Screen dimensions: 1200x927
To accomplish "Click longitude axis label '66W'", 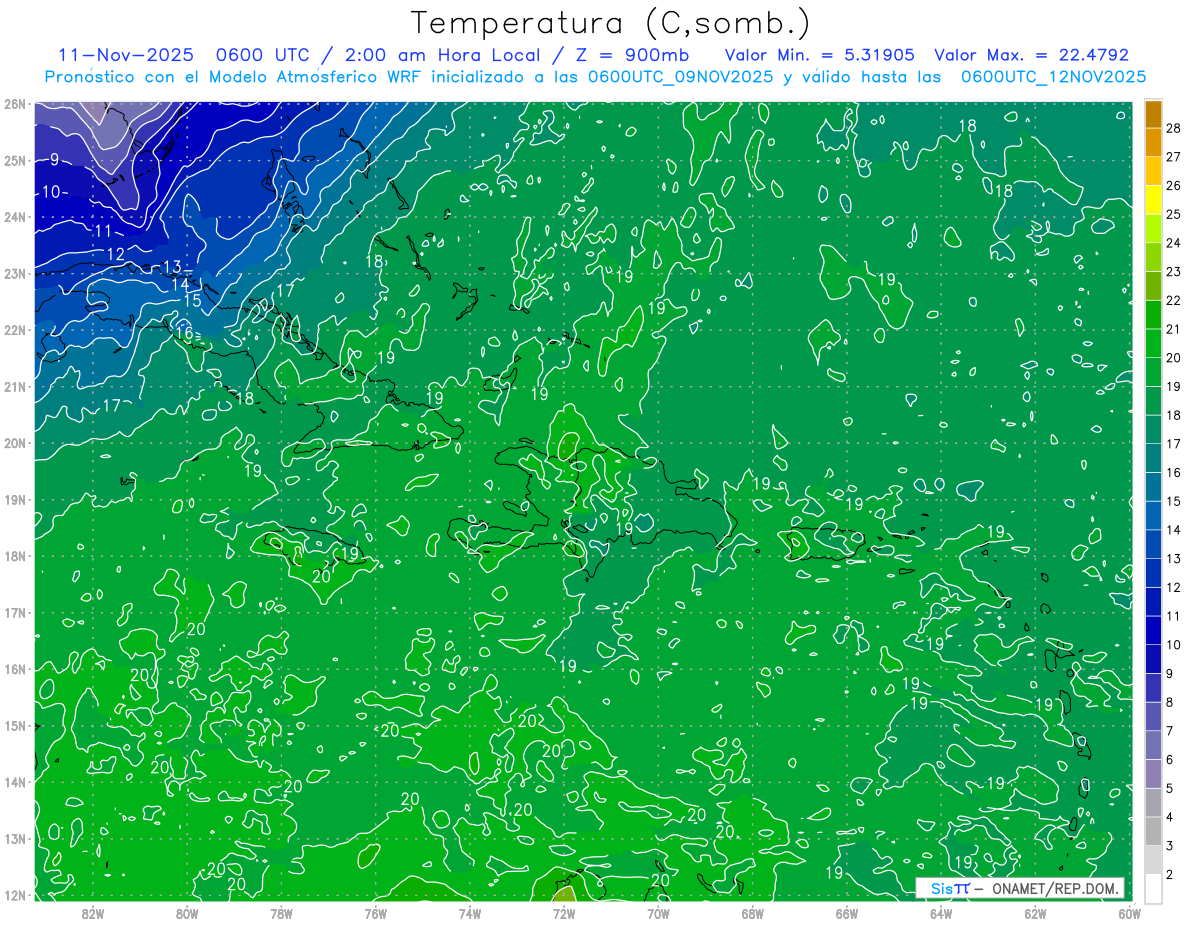I will coord(847,913).
